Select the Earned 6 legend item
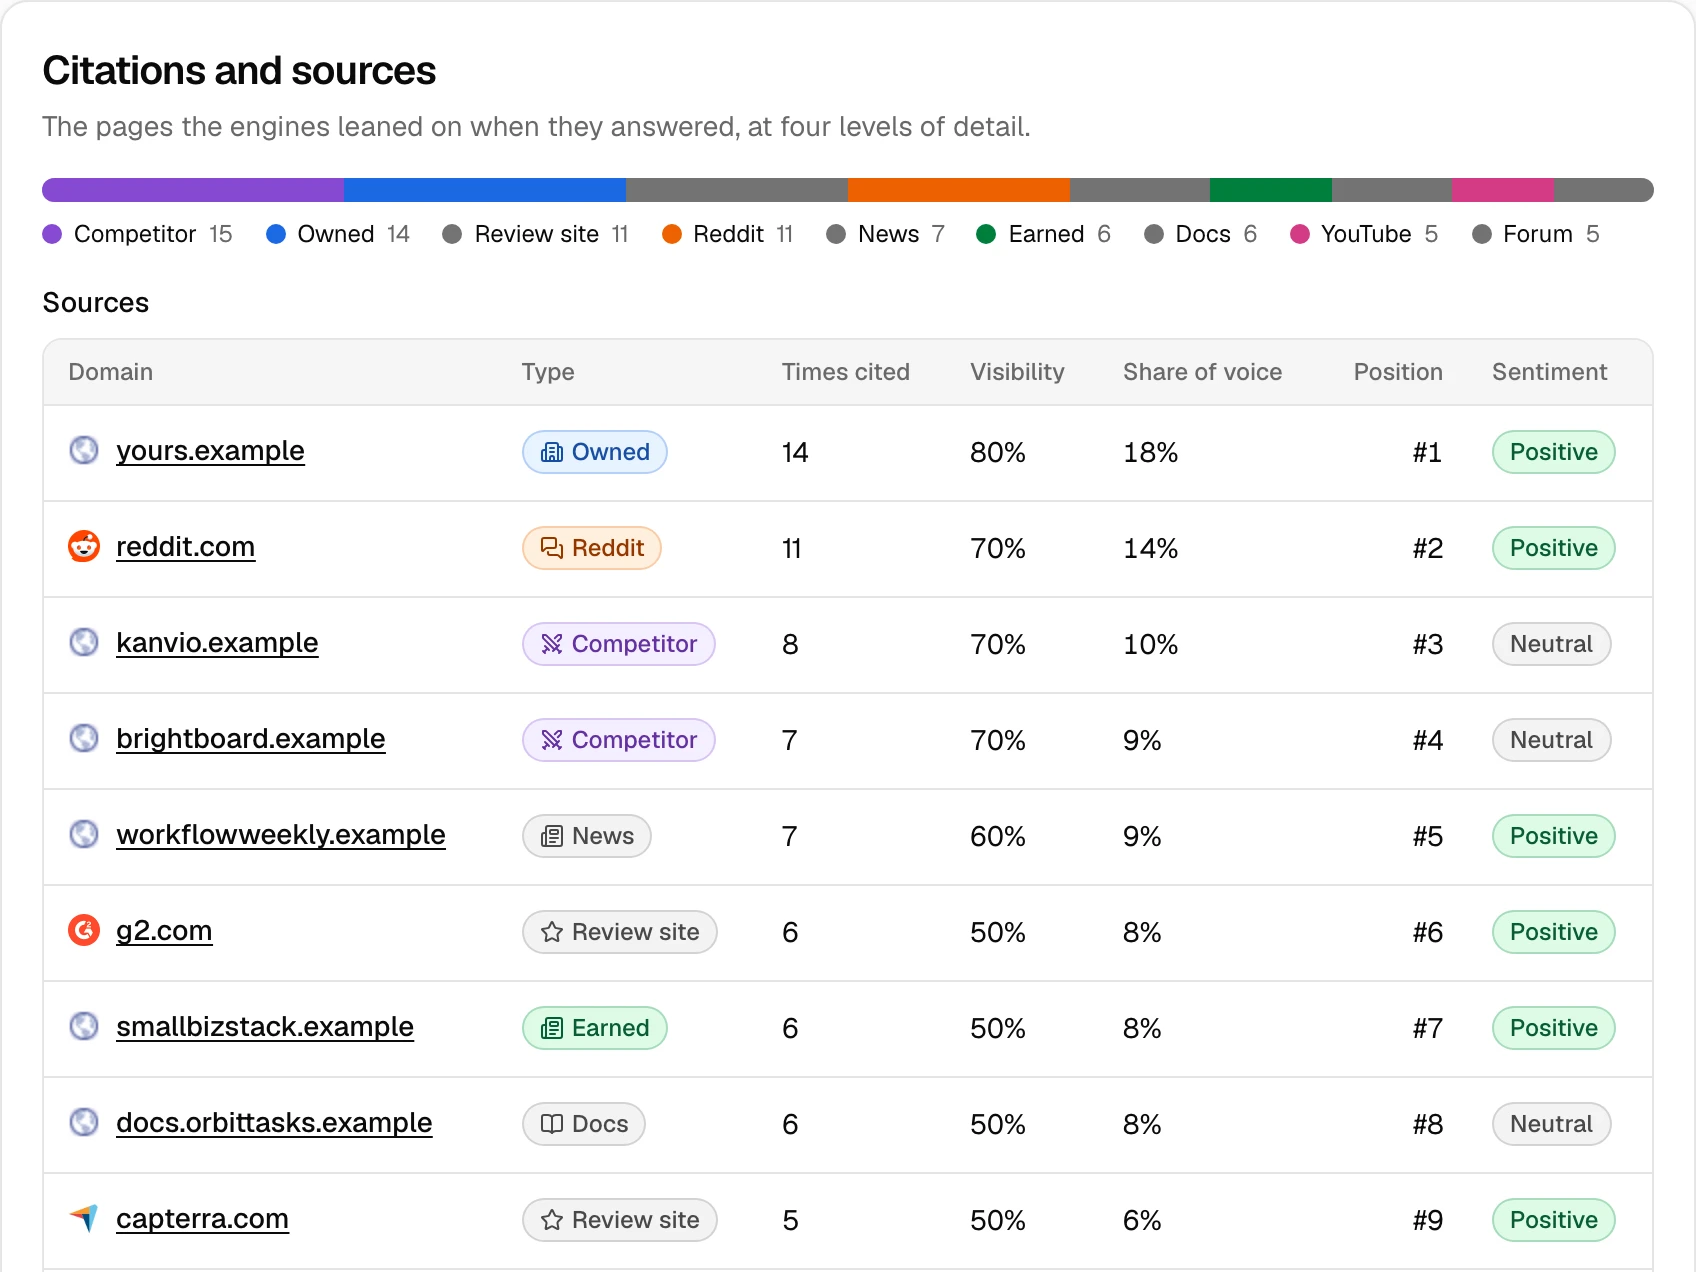This screenshot has height=1272, width=1696. 1044,234
